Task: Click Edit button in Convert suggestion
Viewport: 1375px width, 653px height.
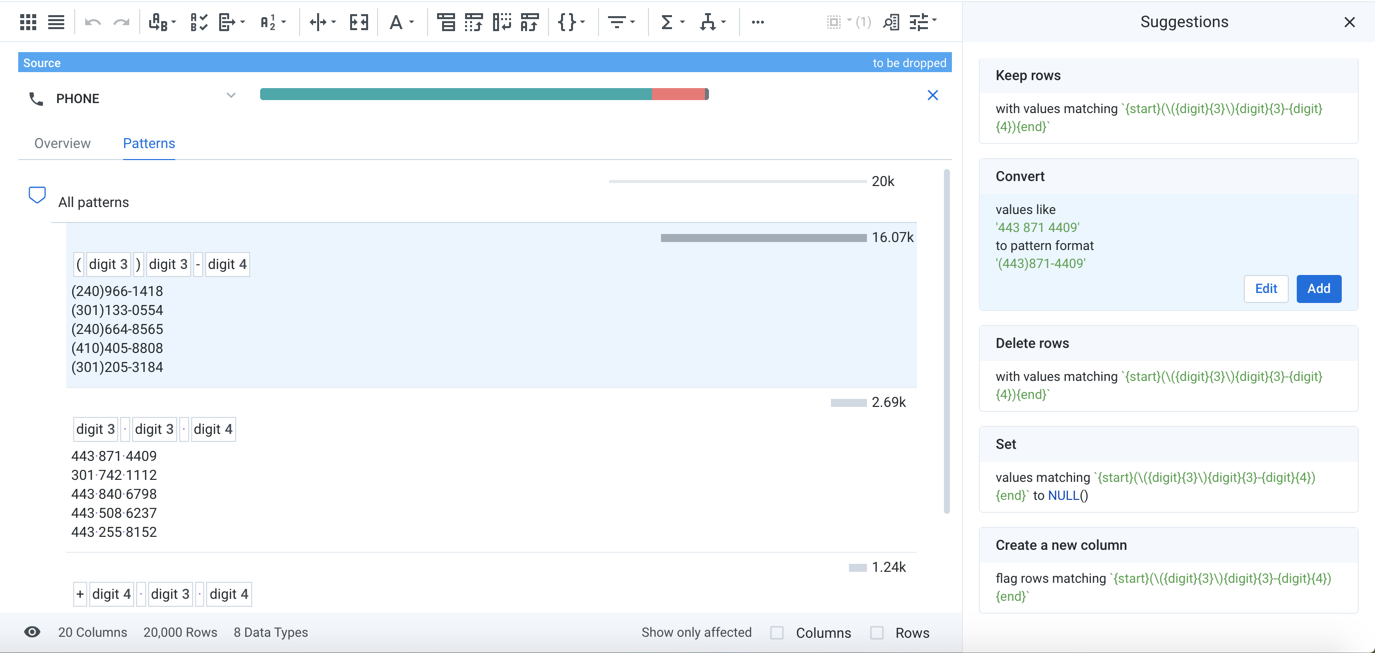Action: (1265, 289)
